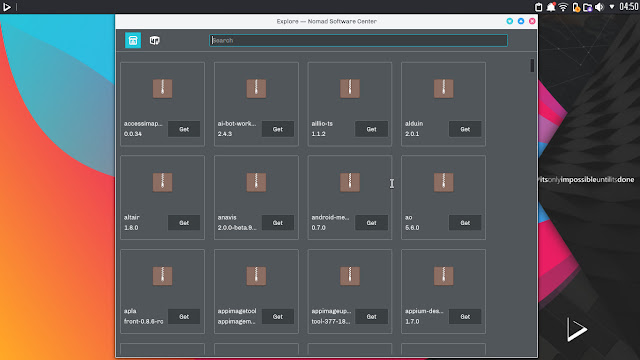Minimize the Nomad Software Center window
Screen dimensions: 640x360
509,21
